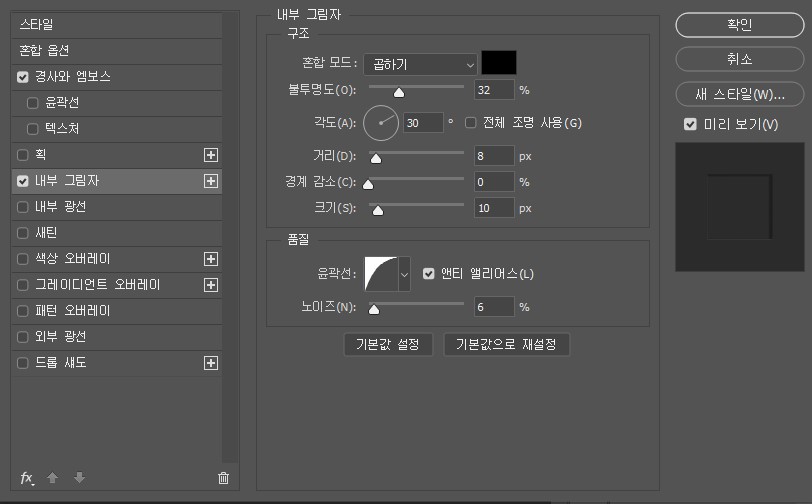
Task: Click the style preview thumbnail
Action: point(740,207)
